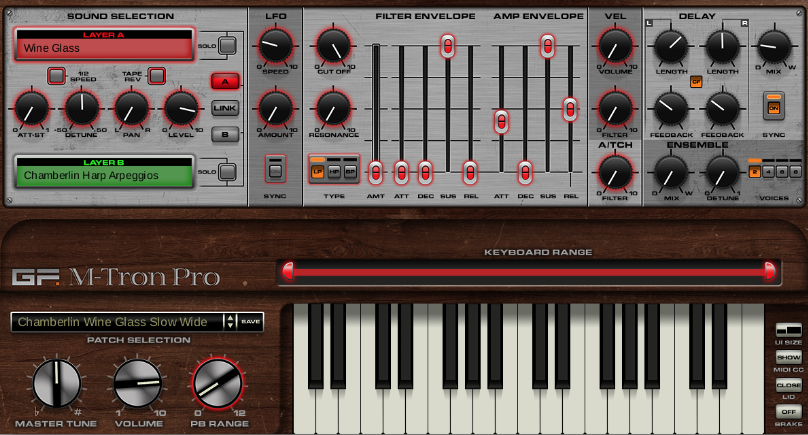Change the UI Size
808x435 pixels.
click(x=788, y=329)
